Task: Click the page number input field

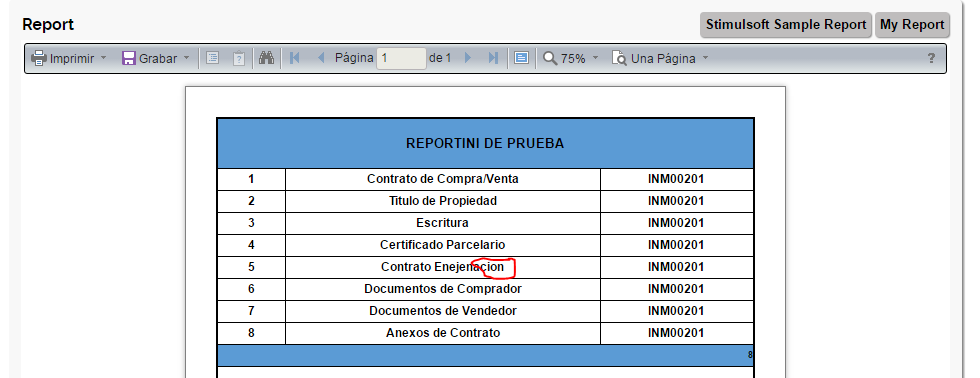Action: 401,58
